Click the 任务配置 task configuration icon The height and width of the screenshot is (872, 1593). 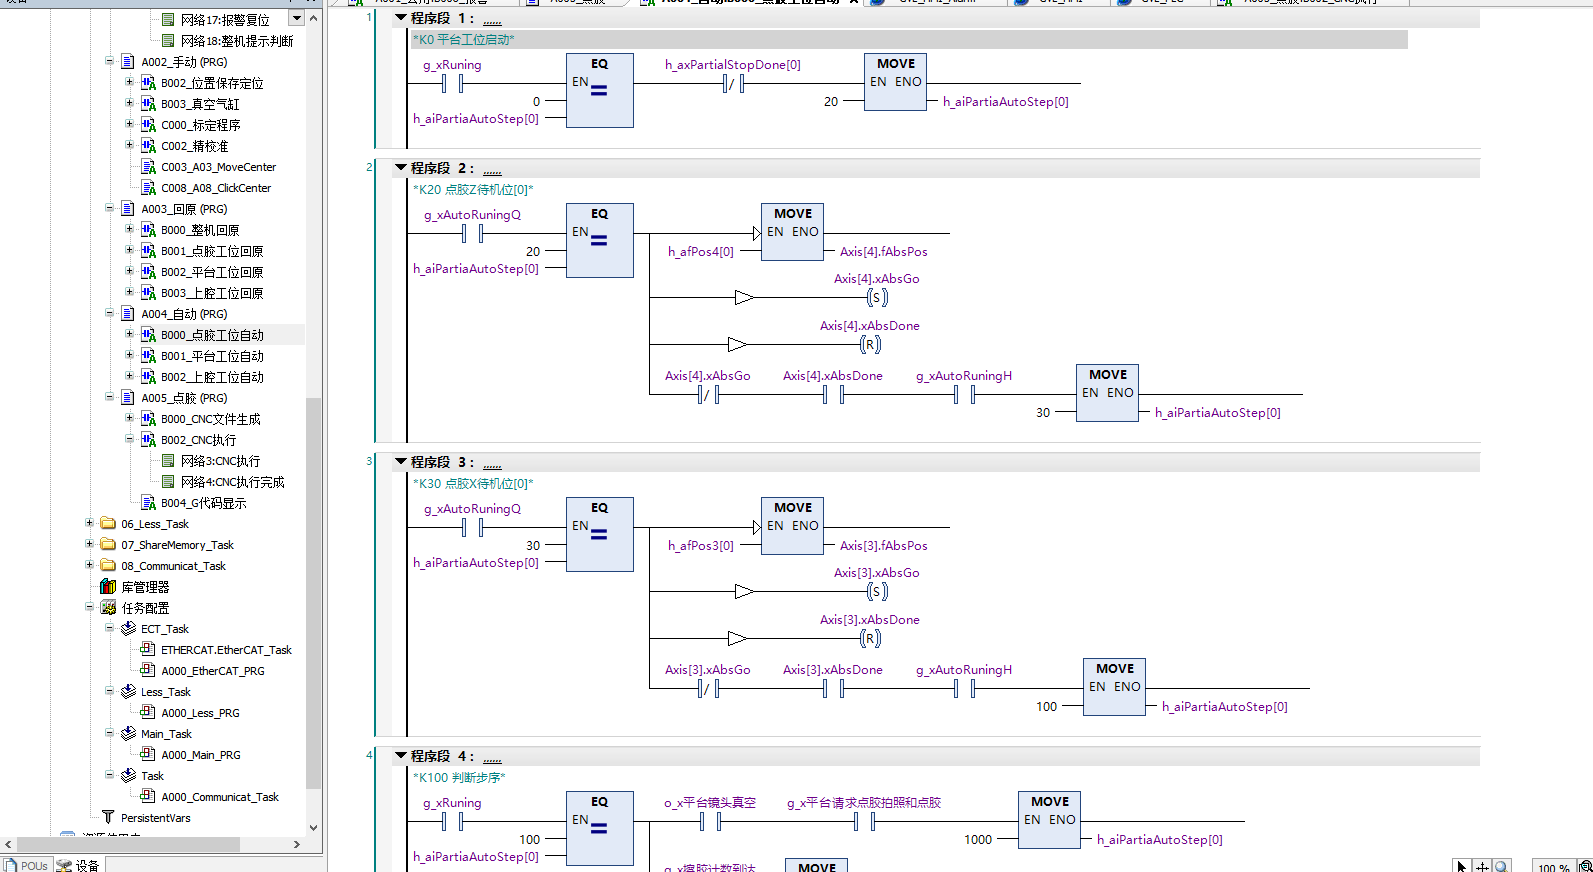click(108, 608)
